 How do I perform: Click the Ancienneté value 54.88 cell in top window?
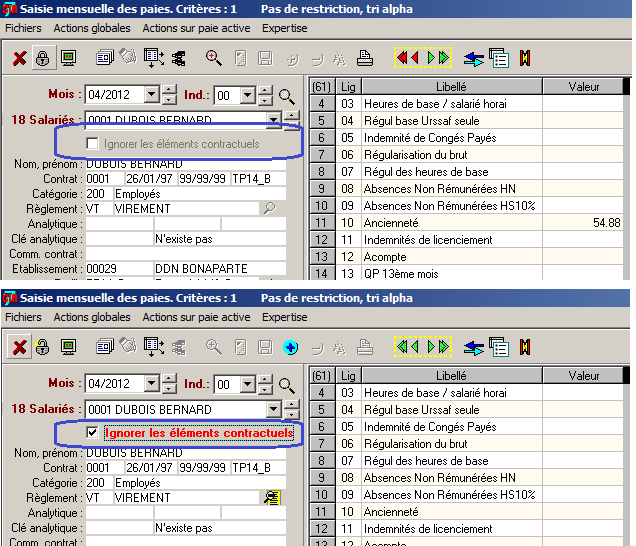point(583,223)
